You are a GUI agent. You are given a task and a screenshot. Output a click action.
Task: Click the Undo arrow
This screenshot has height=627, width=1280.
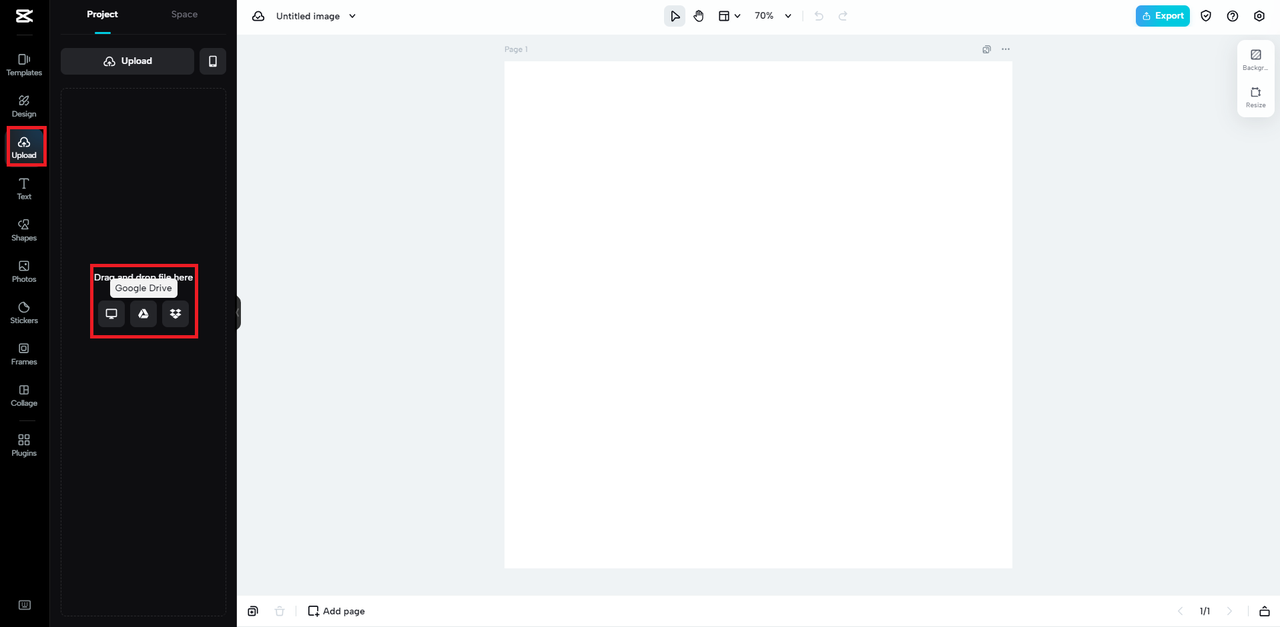point(819,16)
